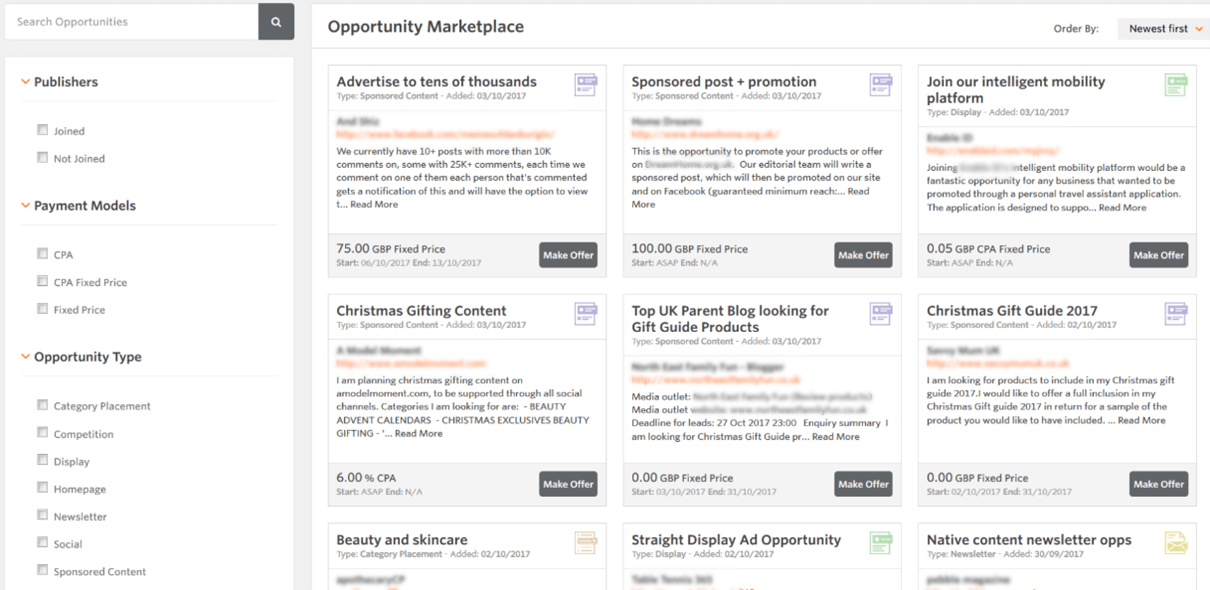The width and height of the screenshot is (1210, 590).
Task: Tick the CPA Fixed Price checkbox
Action: (x=43, y=282)
